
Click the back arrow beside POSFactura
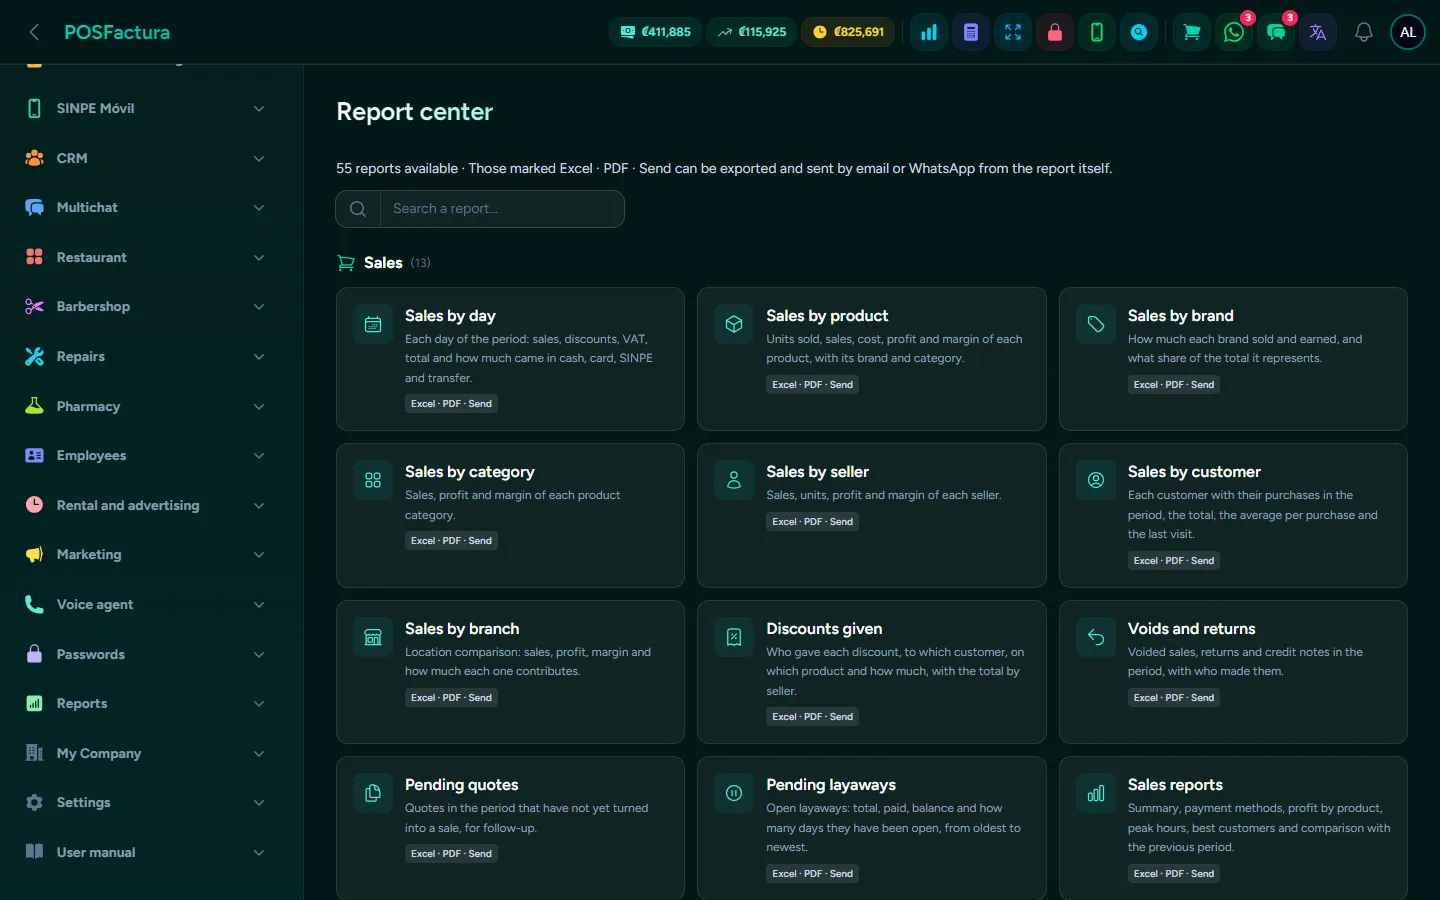34,32
